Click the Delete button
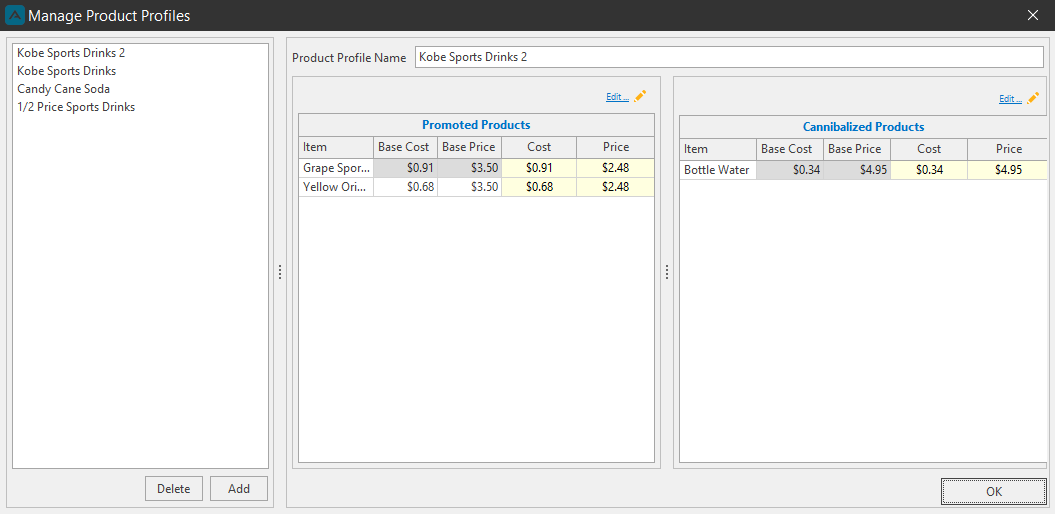Viewport: 1055px width, 514px height. (x=174, y=489)
